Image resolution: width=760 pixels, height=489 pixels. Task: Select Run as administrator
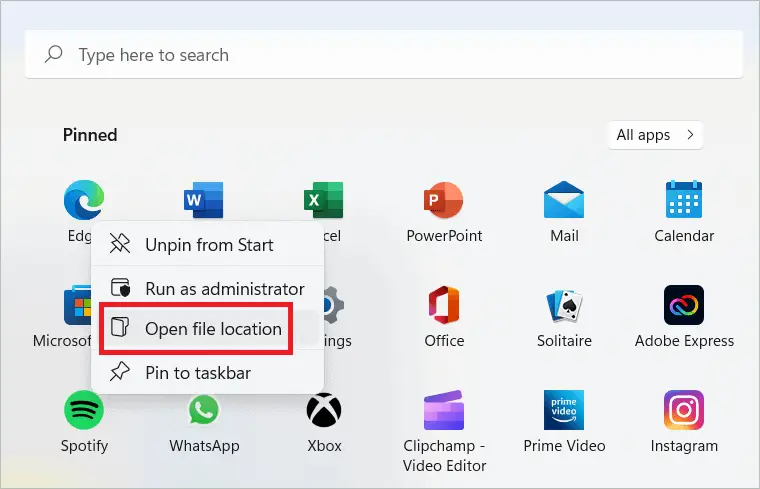[207, 289]
